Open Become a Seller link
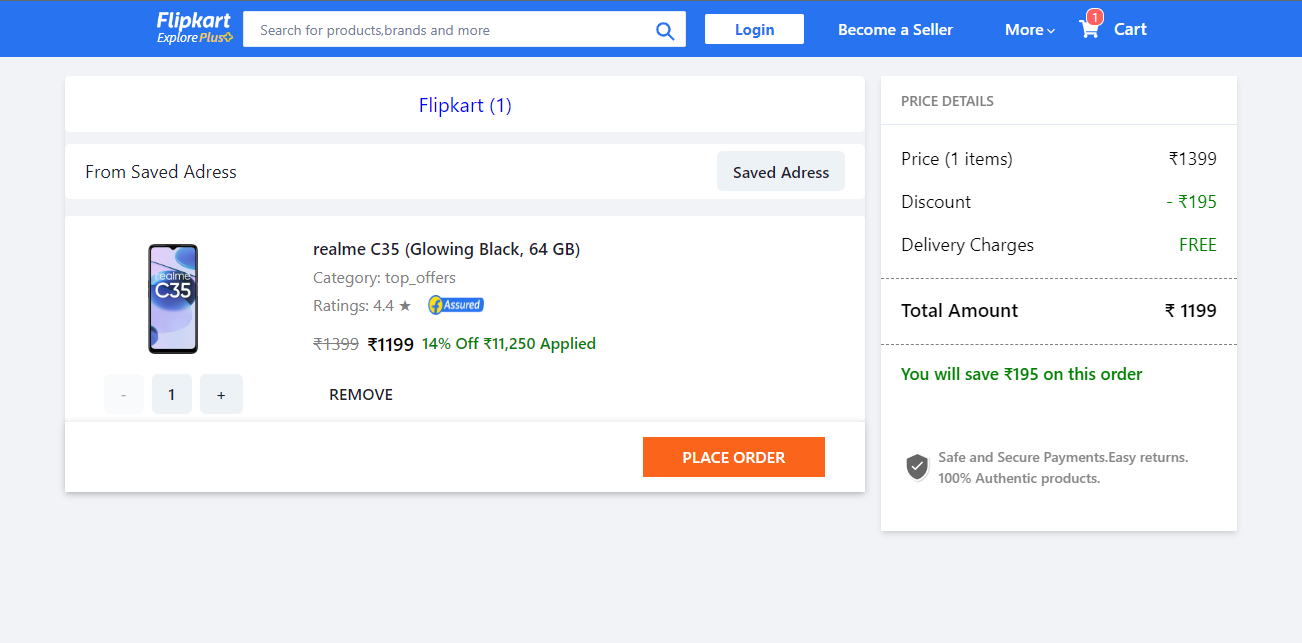1302x643 pixels. coord(895,30)
